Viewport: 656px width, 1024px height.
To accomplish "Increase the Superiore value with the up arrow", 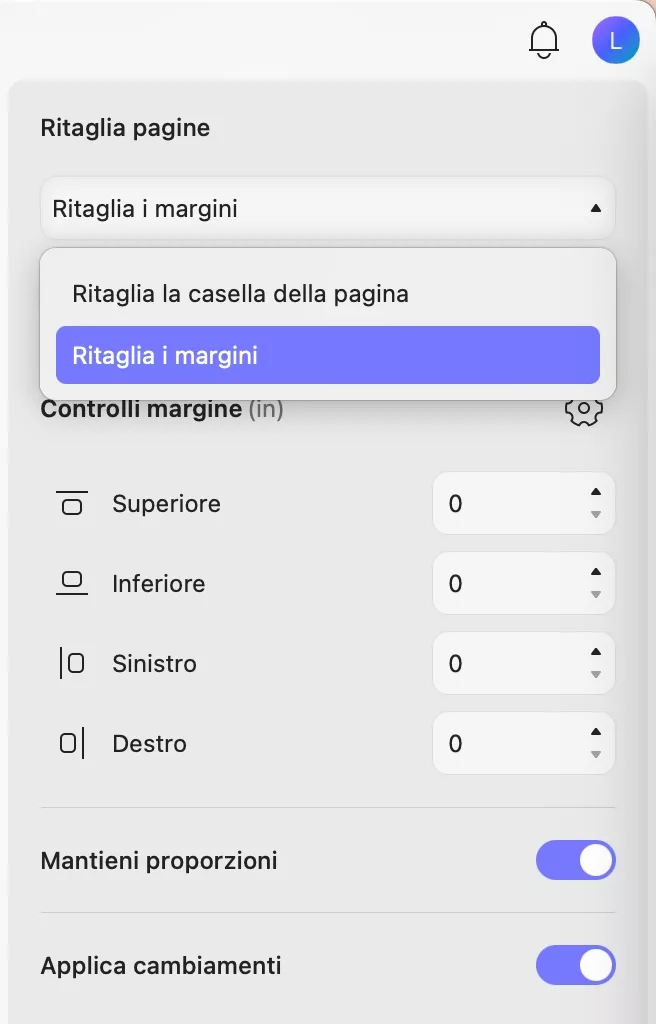I will [x=595, y=492].
